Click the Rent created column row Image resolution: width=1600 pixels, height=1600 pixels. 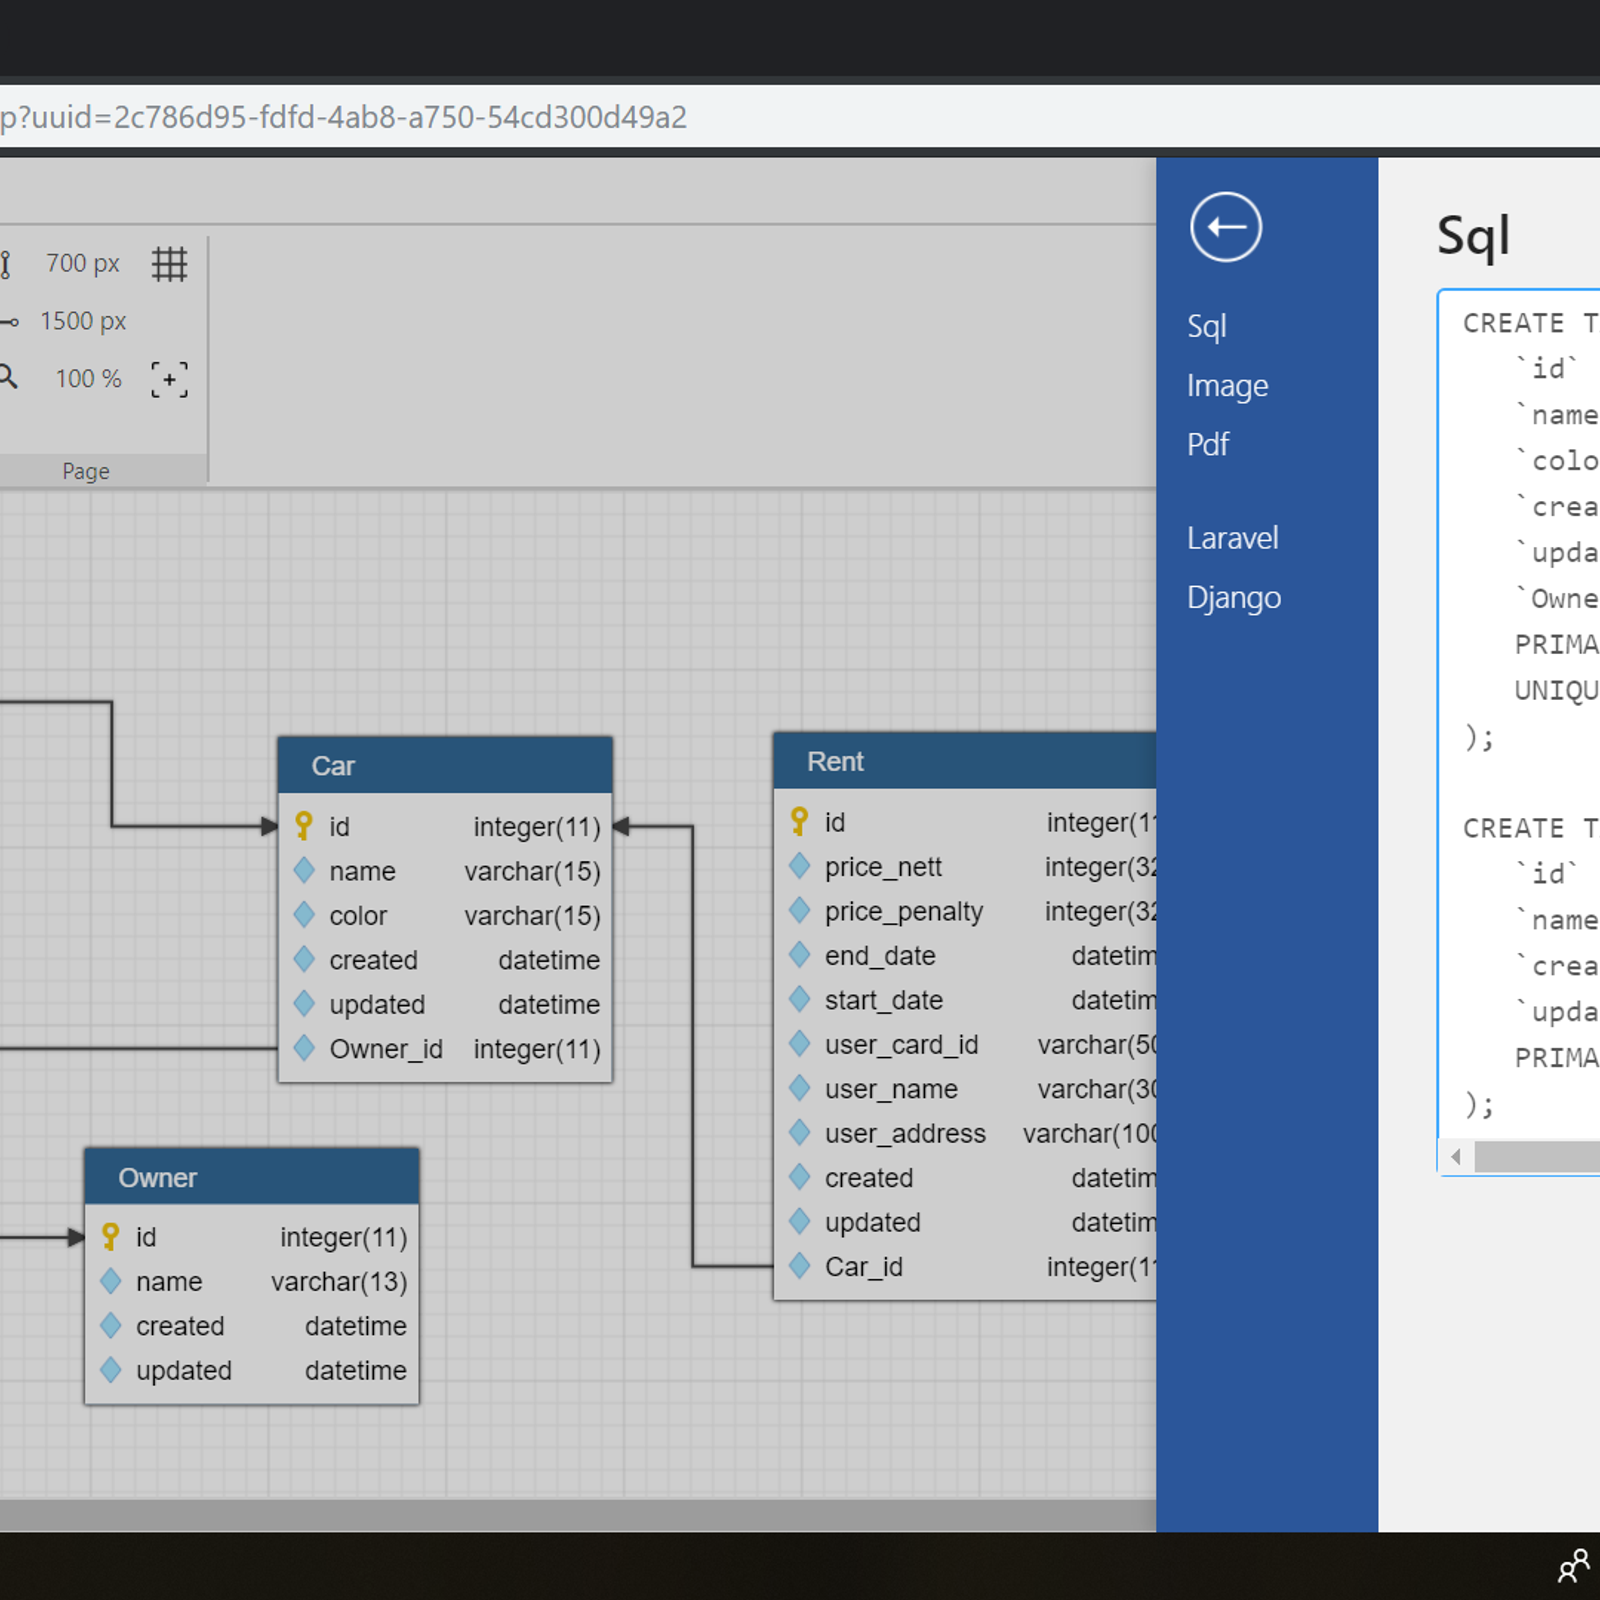(966, 1177)
